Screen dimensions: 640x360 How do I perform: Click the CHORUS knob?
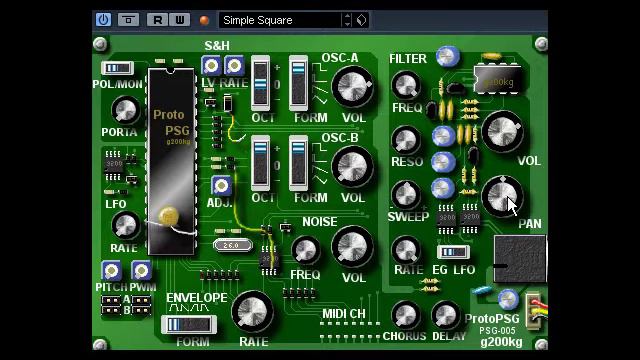(x=405, y=315)
